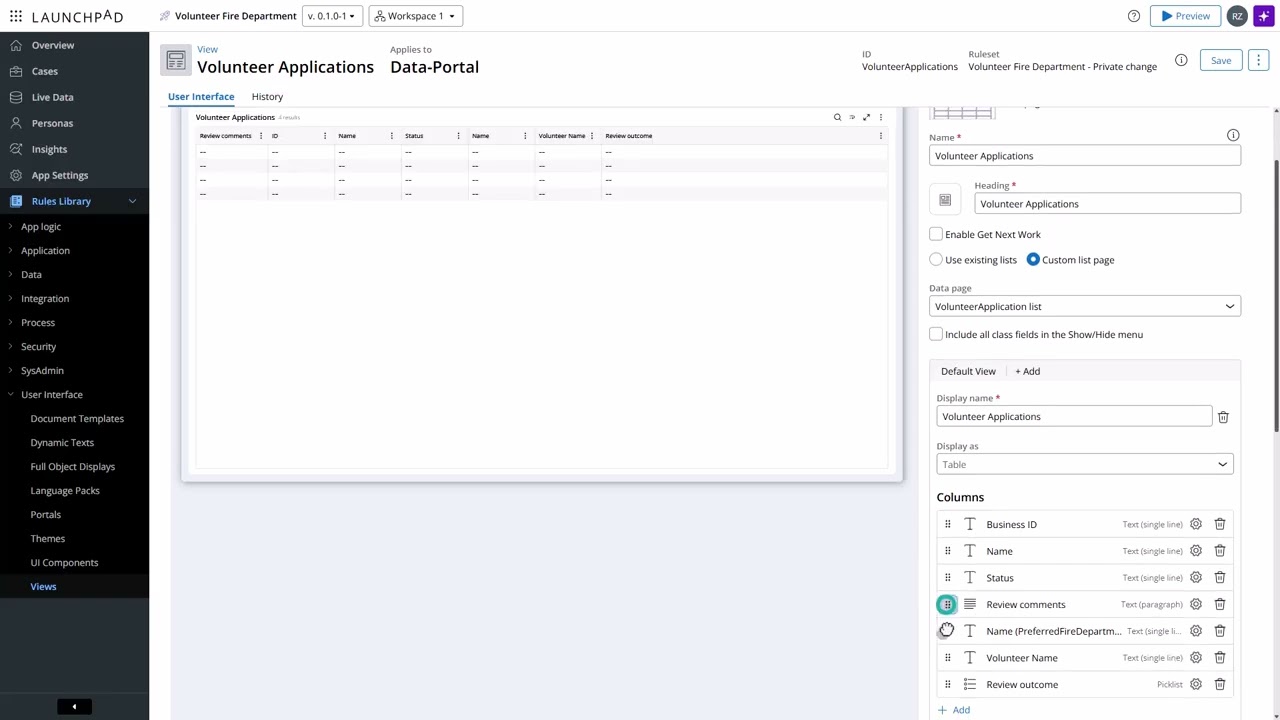
Task: Click the right panel vertical scrollbar
Action: (1276, 295)
